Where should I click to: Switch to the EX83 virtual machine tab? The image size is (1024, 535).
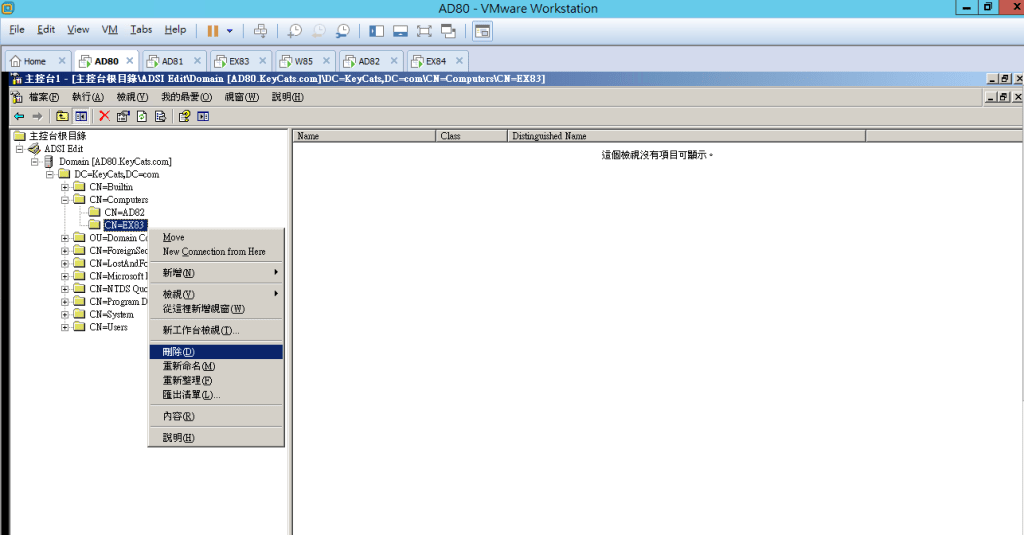pos(239,61)
